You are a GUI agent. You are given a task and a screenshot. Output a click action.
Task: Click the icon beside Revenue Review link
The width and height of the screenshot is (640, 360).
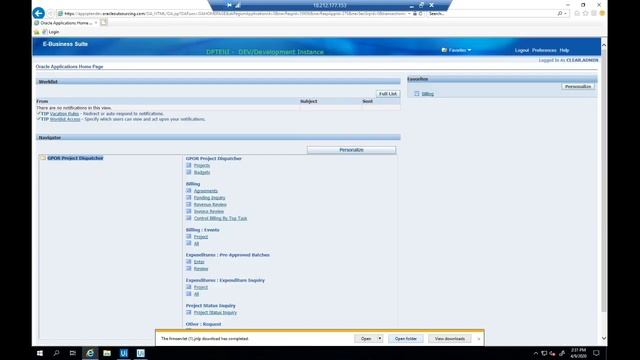coord(189,204)
